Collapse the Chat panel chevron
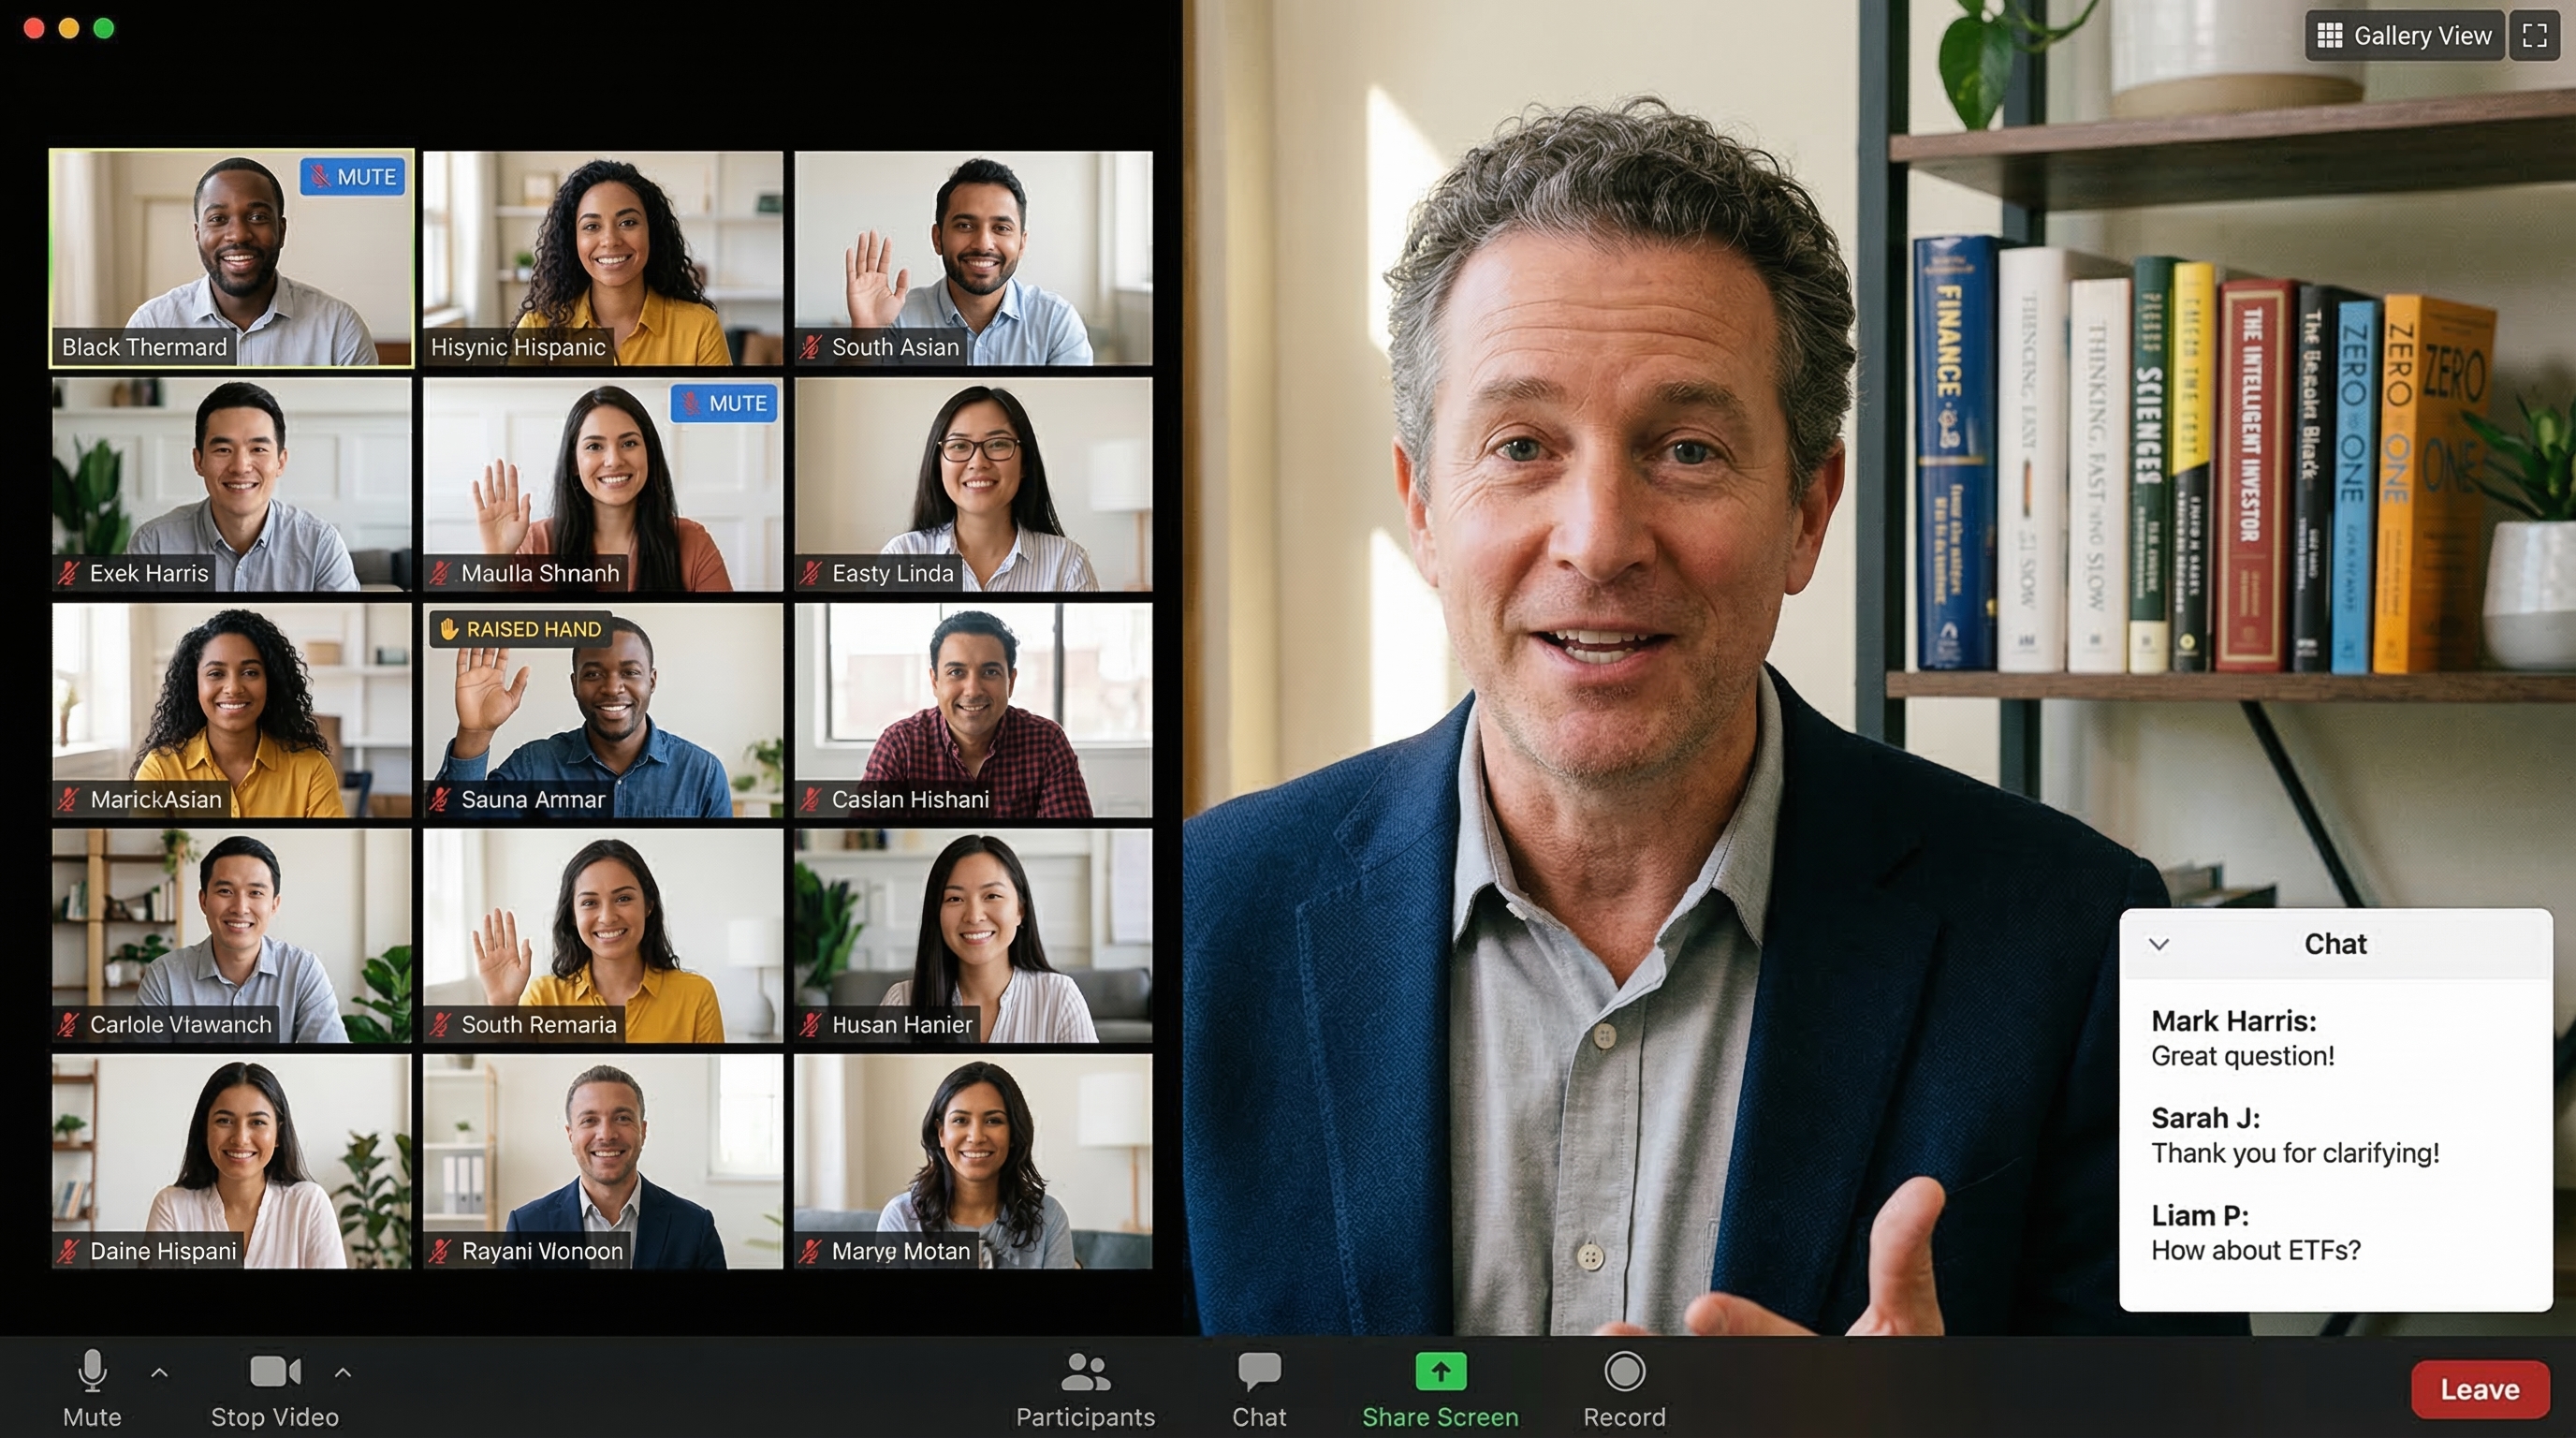 click(2159, 944)
